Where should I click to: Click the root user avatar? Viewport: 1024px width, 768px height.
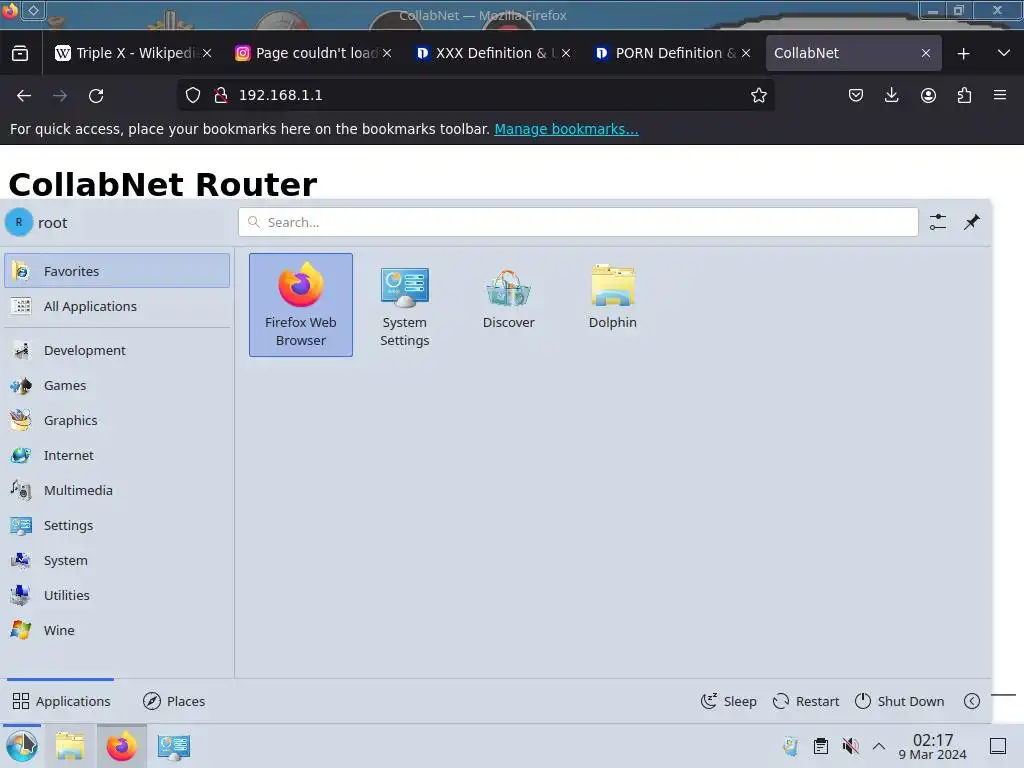click(x=19, y=222)
